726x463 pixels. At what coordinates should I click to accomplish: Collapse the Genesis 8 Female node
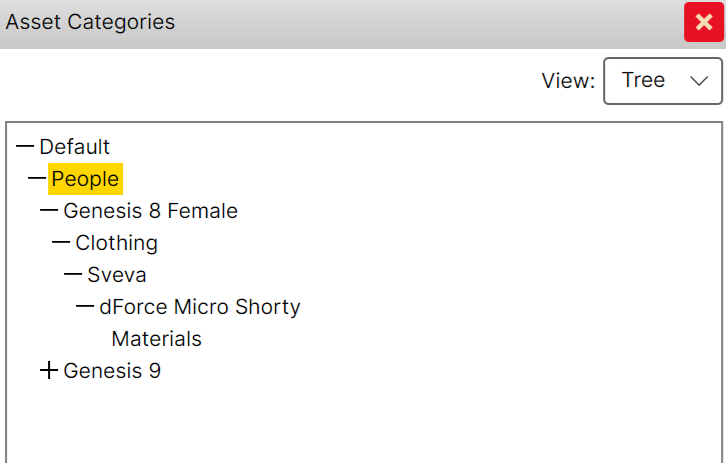49,211
